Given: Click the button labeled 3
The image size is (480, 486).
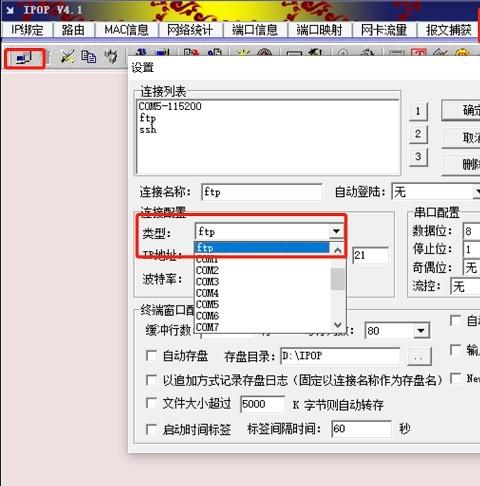Looking at the screenshot, I should [x=418, y=157].
